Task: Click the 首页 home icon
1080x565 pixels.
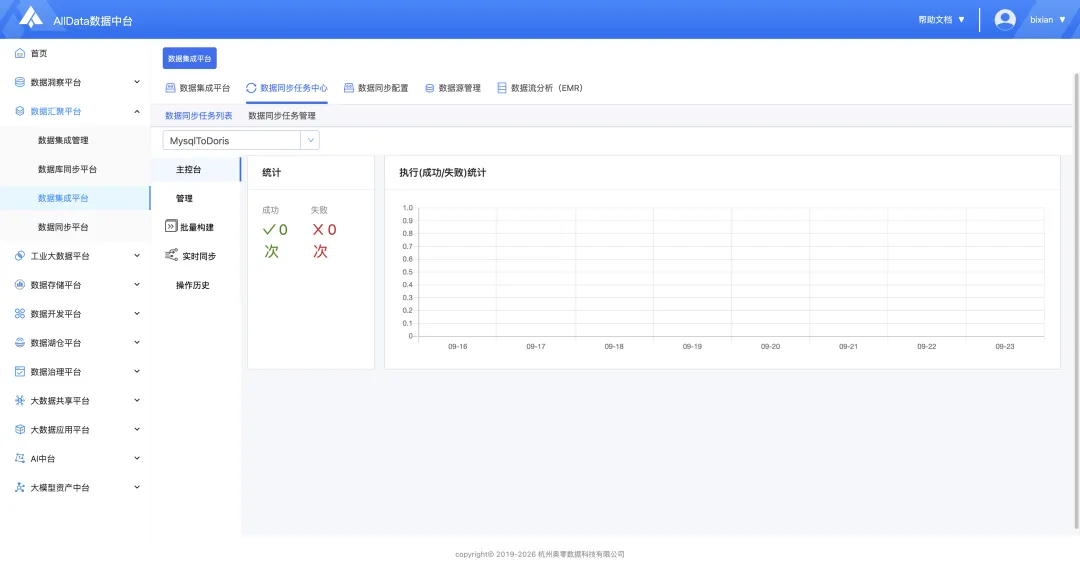Action: point(20,53)
